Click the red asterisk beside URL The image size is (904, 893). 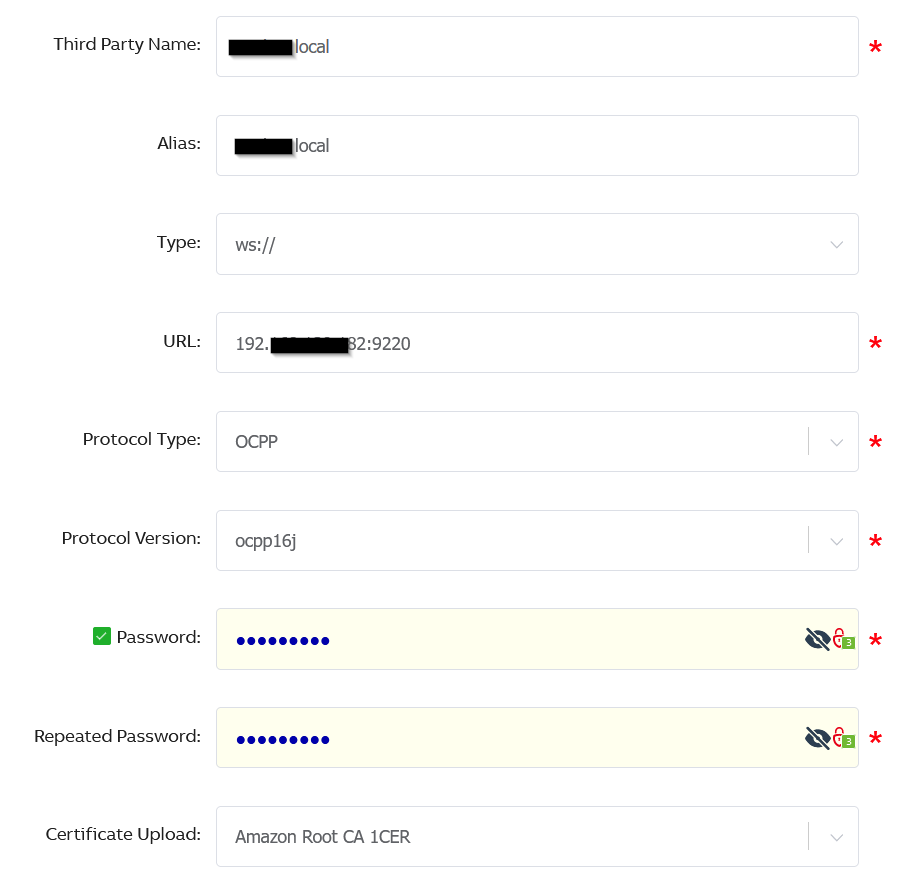(x=875, y=343)
